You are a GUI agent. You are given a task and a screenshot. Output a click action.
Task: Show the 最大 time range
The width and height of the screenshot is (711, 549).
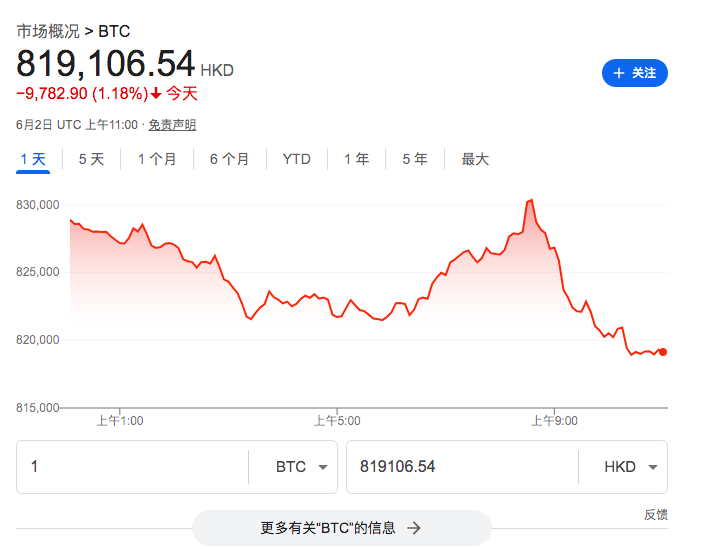click(x=475, y=159)
